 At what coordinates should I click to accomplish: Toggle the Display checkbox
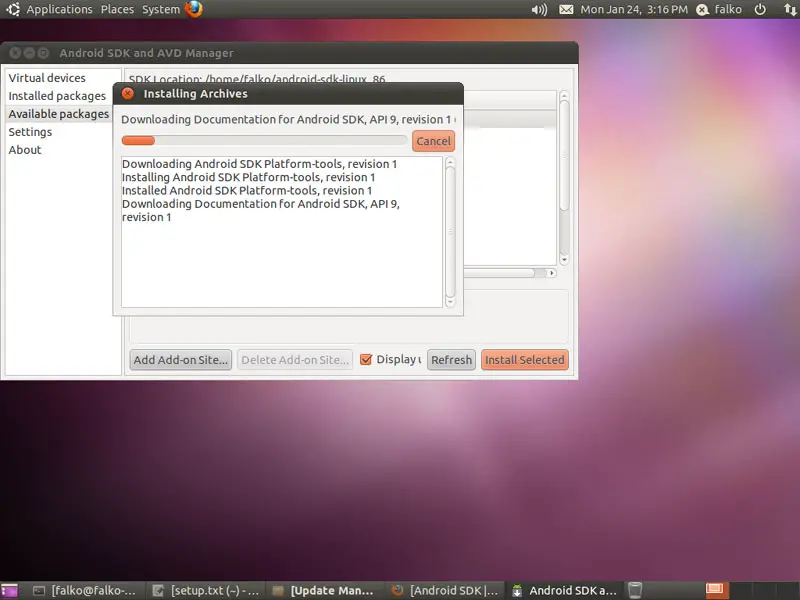click(366, 360)
